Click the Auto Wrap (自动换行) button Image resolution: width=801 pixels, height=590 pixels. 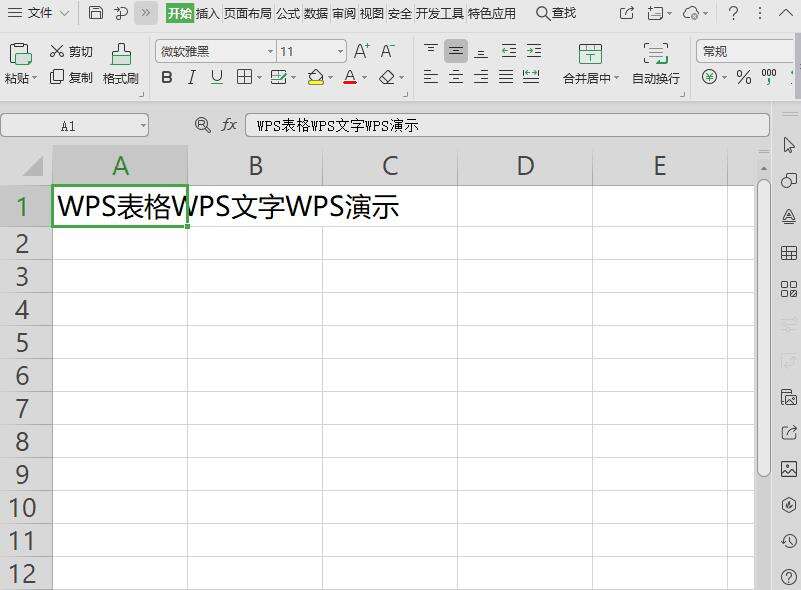tap(656, 63)
